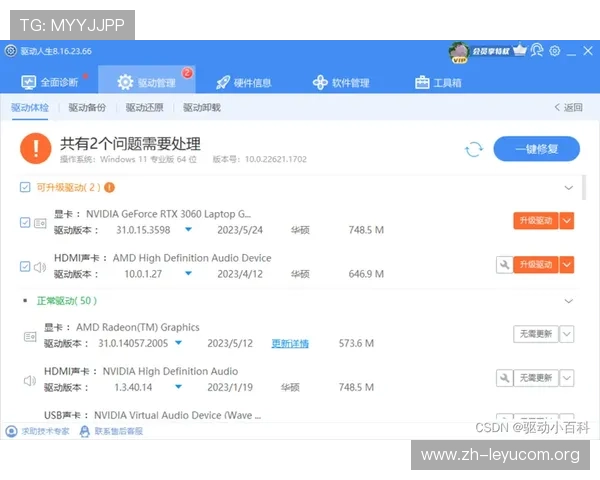The image size is (600, 480).
Task: Open the options arrow for AMD Radeon Graphics
Action: pyautogui.click(x=567, y=334)
